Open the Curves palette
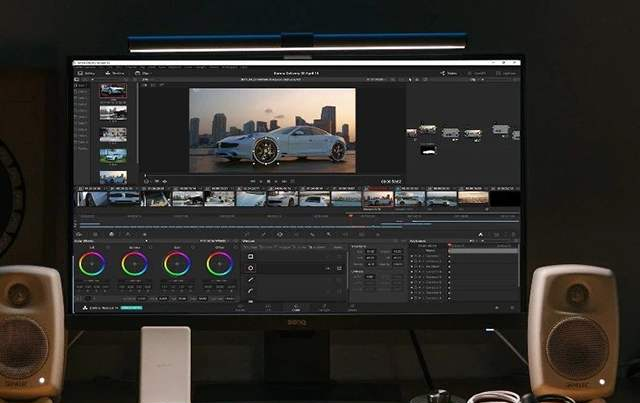This screenshot has height=403, width=640. tap(247, 234)
